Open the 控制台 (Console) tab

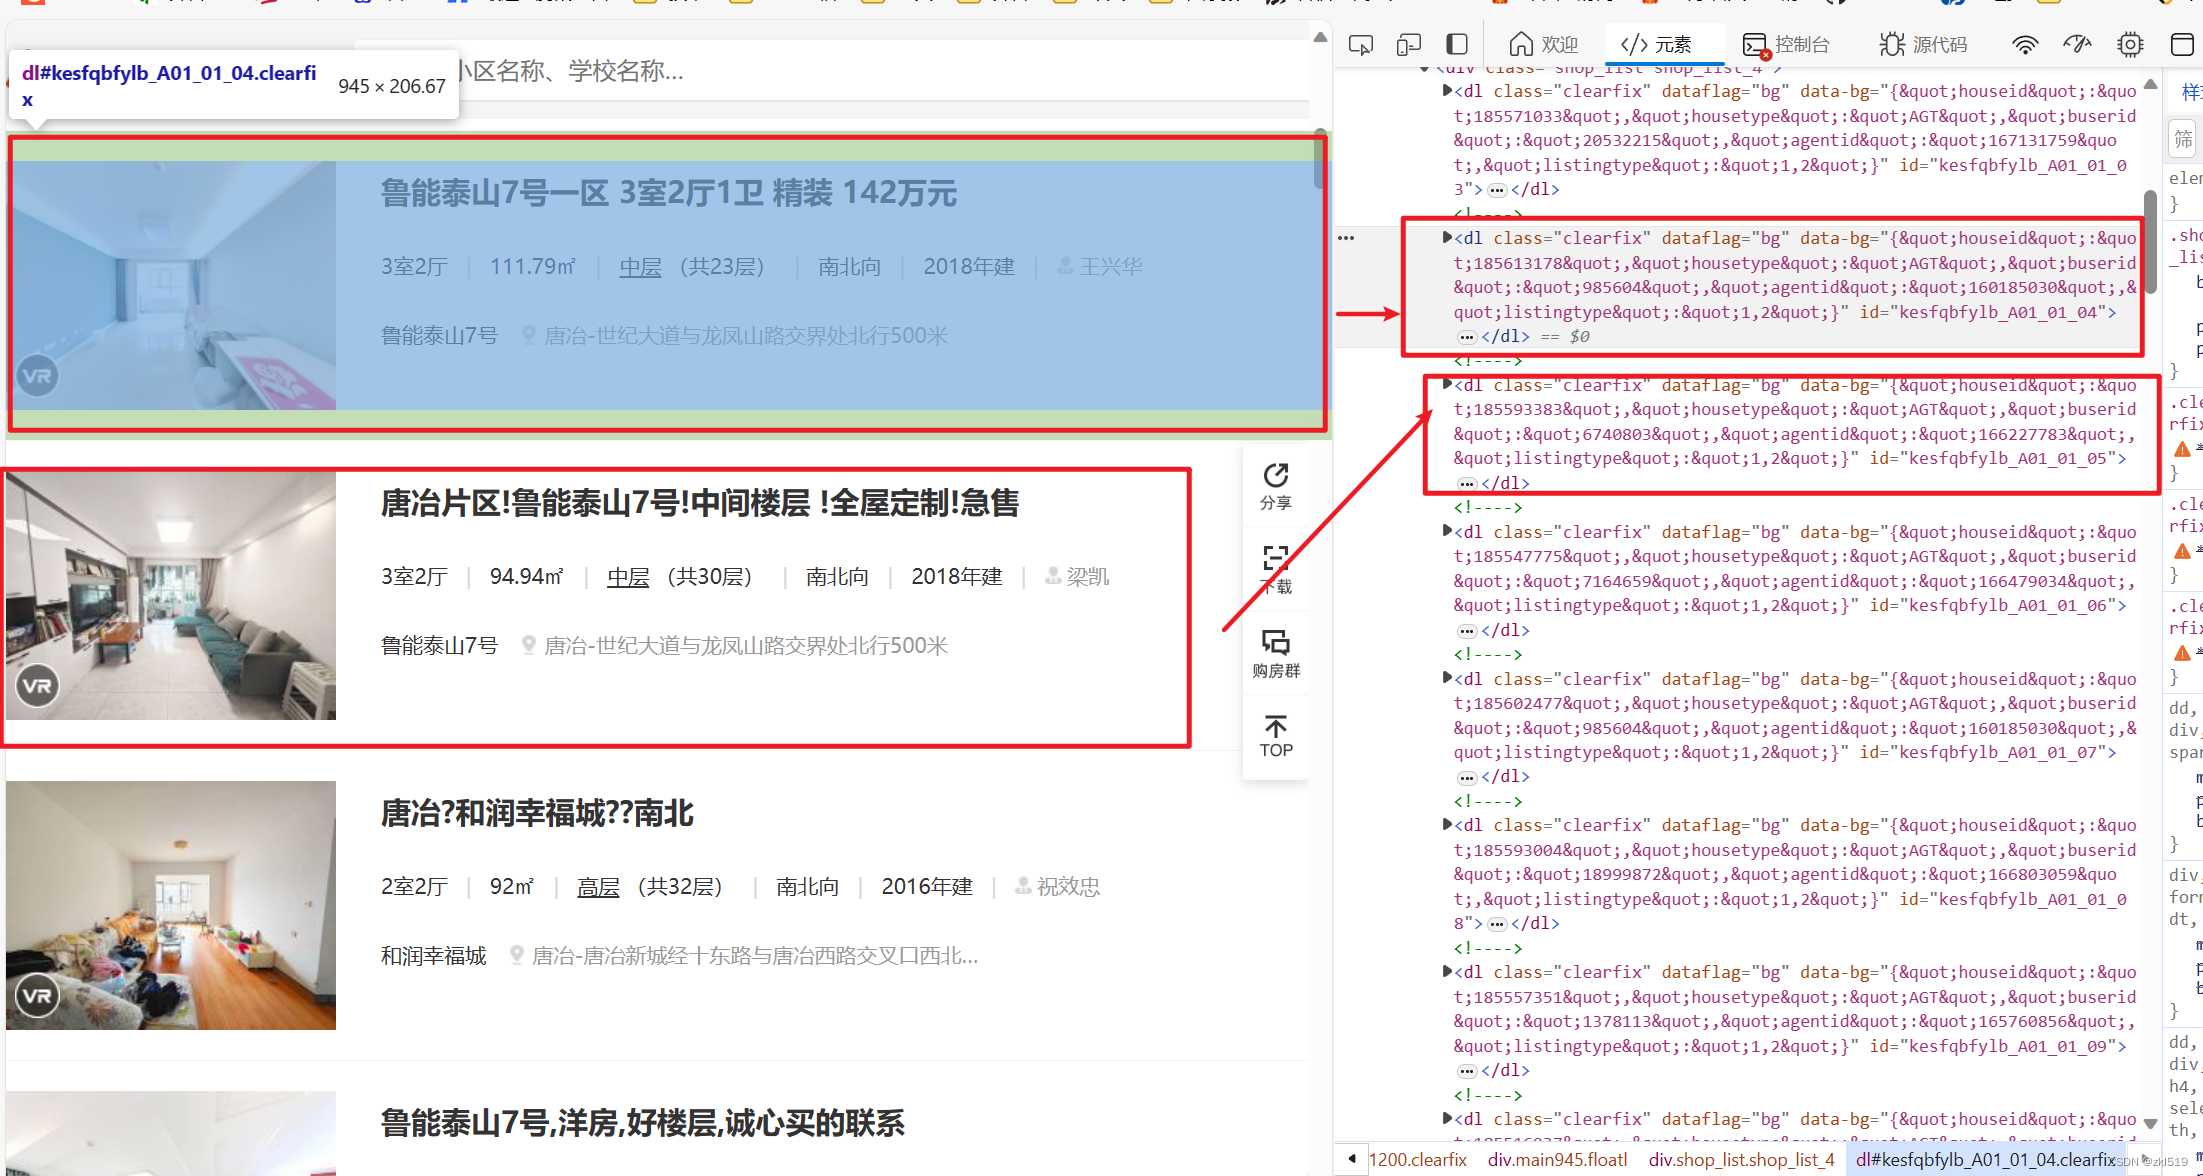click(1786, 44)
